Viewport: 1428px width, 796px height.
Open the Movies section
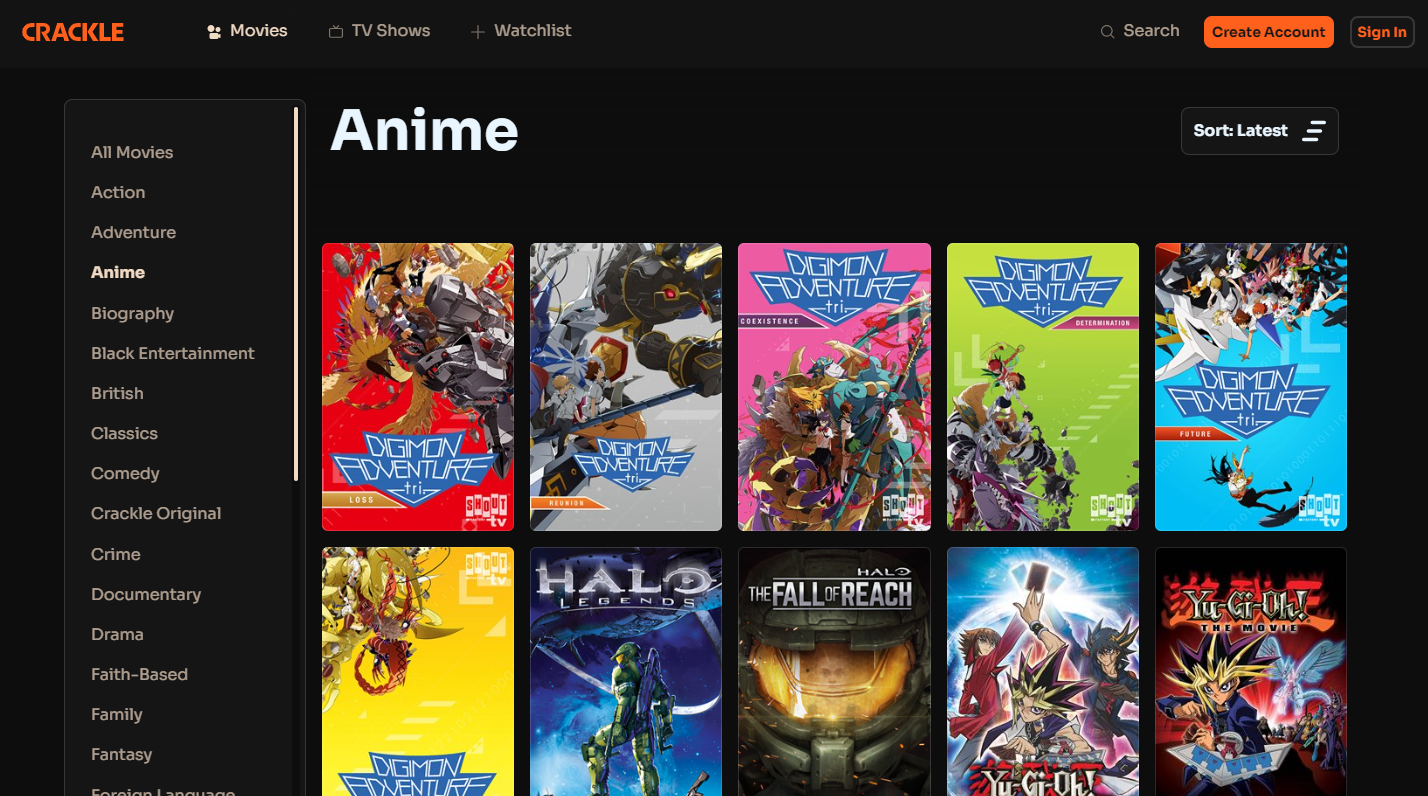tap(247, 31)
